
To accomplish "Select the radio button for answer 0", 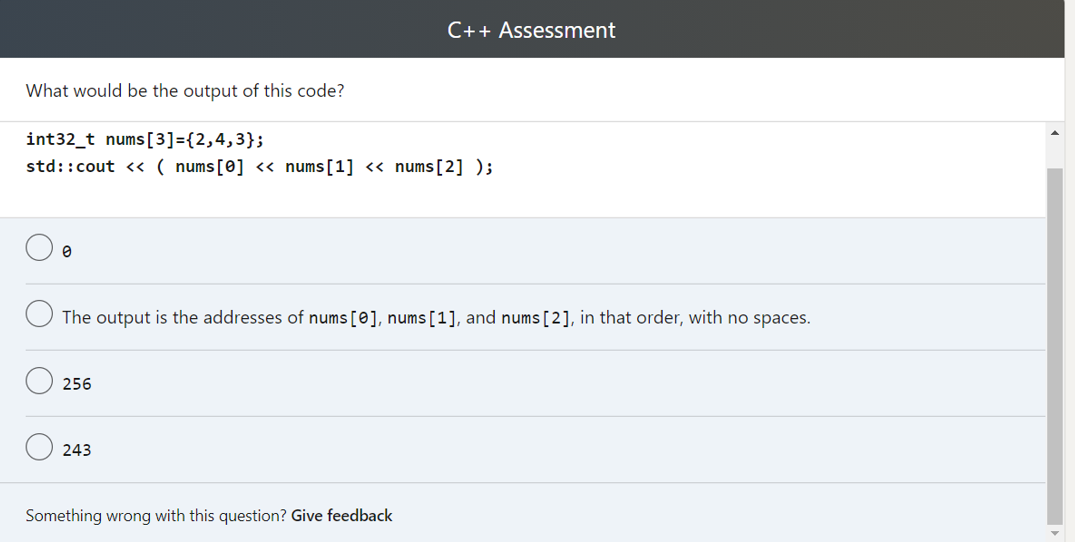I will [39, 247].
